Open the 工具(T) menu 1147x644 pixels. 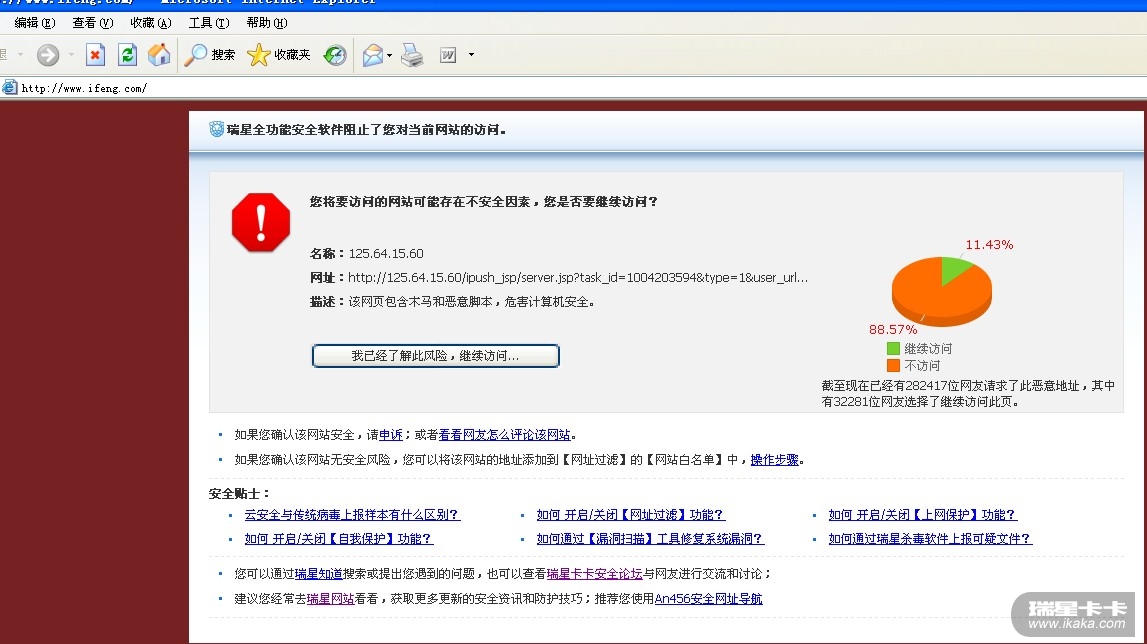click(x=208, y=23)
